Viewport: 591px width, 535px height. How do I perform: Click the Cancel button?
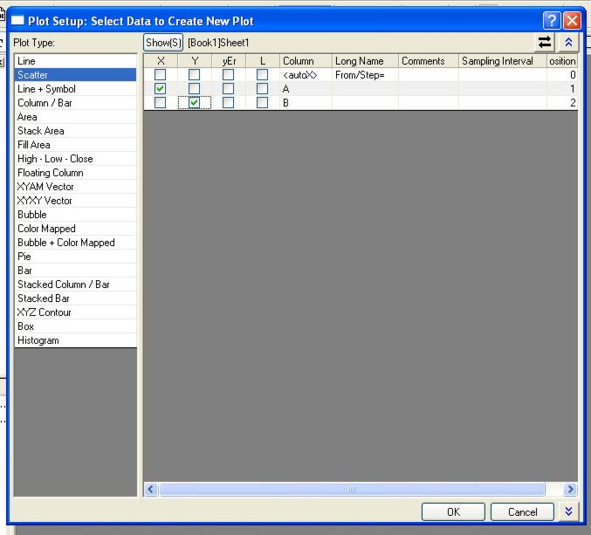tap(522, 512)
